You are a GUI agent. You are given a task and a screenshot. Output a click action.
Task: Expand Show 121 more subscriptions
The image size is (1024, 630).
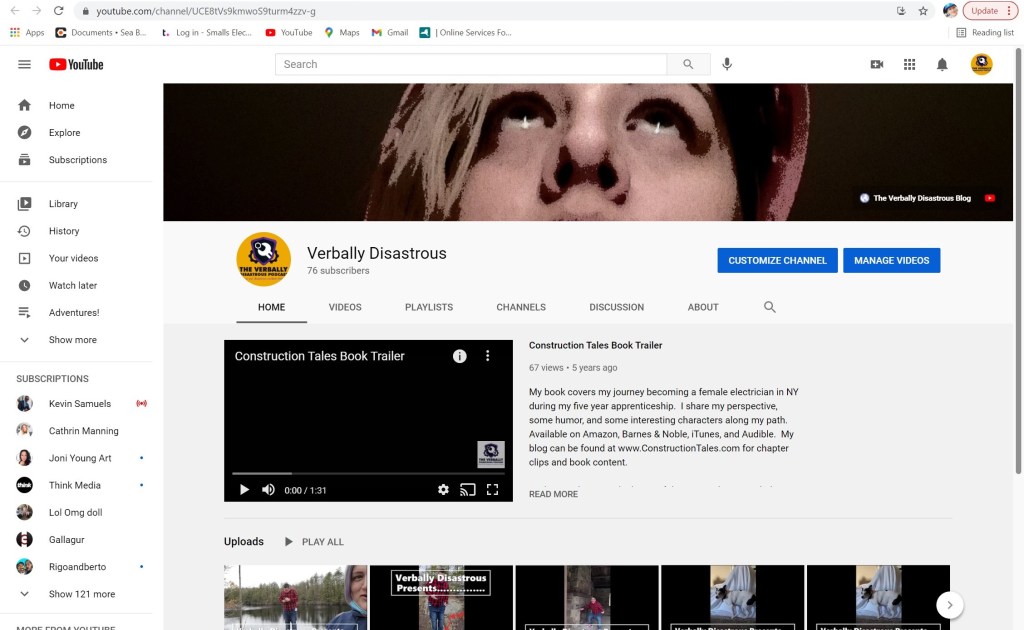81,594
